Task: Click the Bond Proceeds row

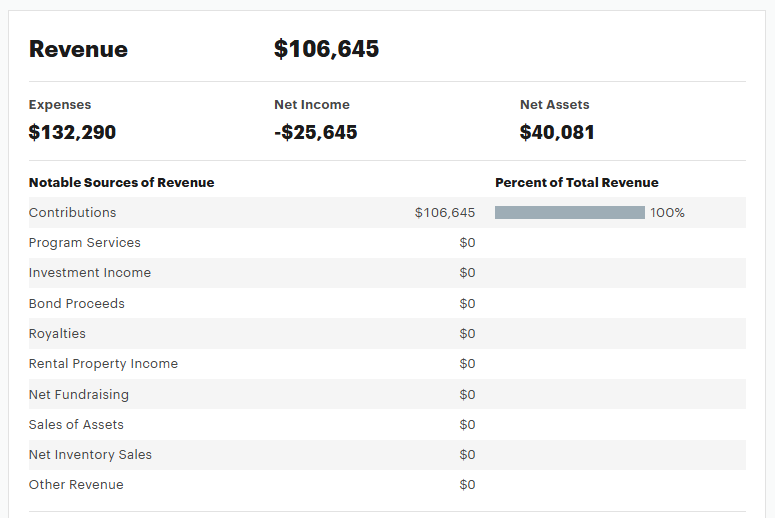Action: pyautogui.click(x=77, y=304)
